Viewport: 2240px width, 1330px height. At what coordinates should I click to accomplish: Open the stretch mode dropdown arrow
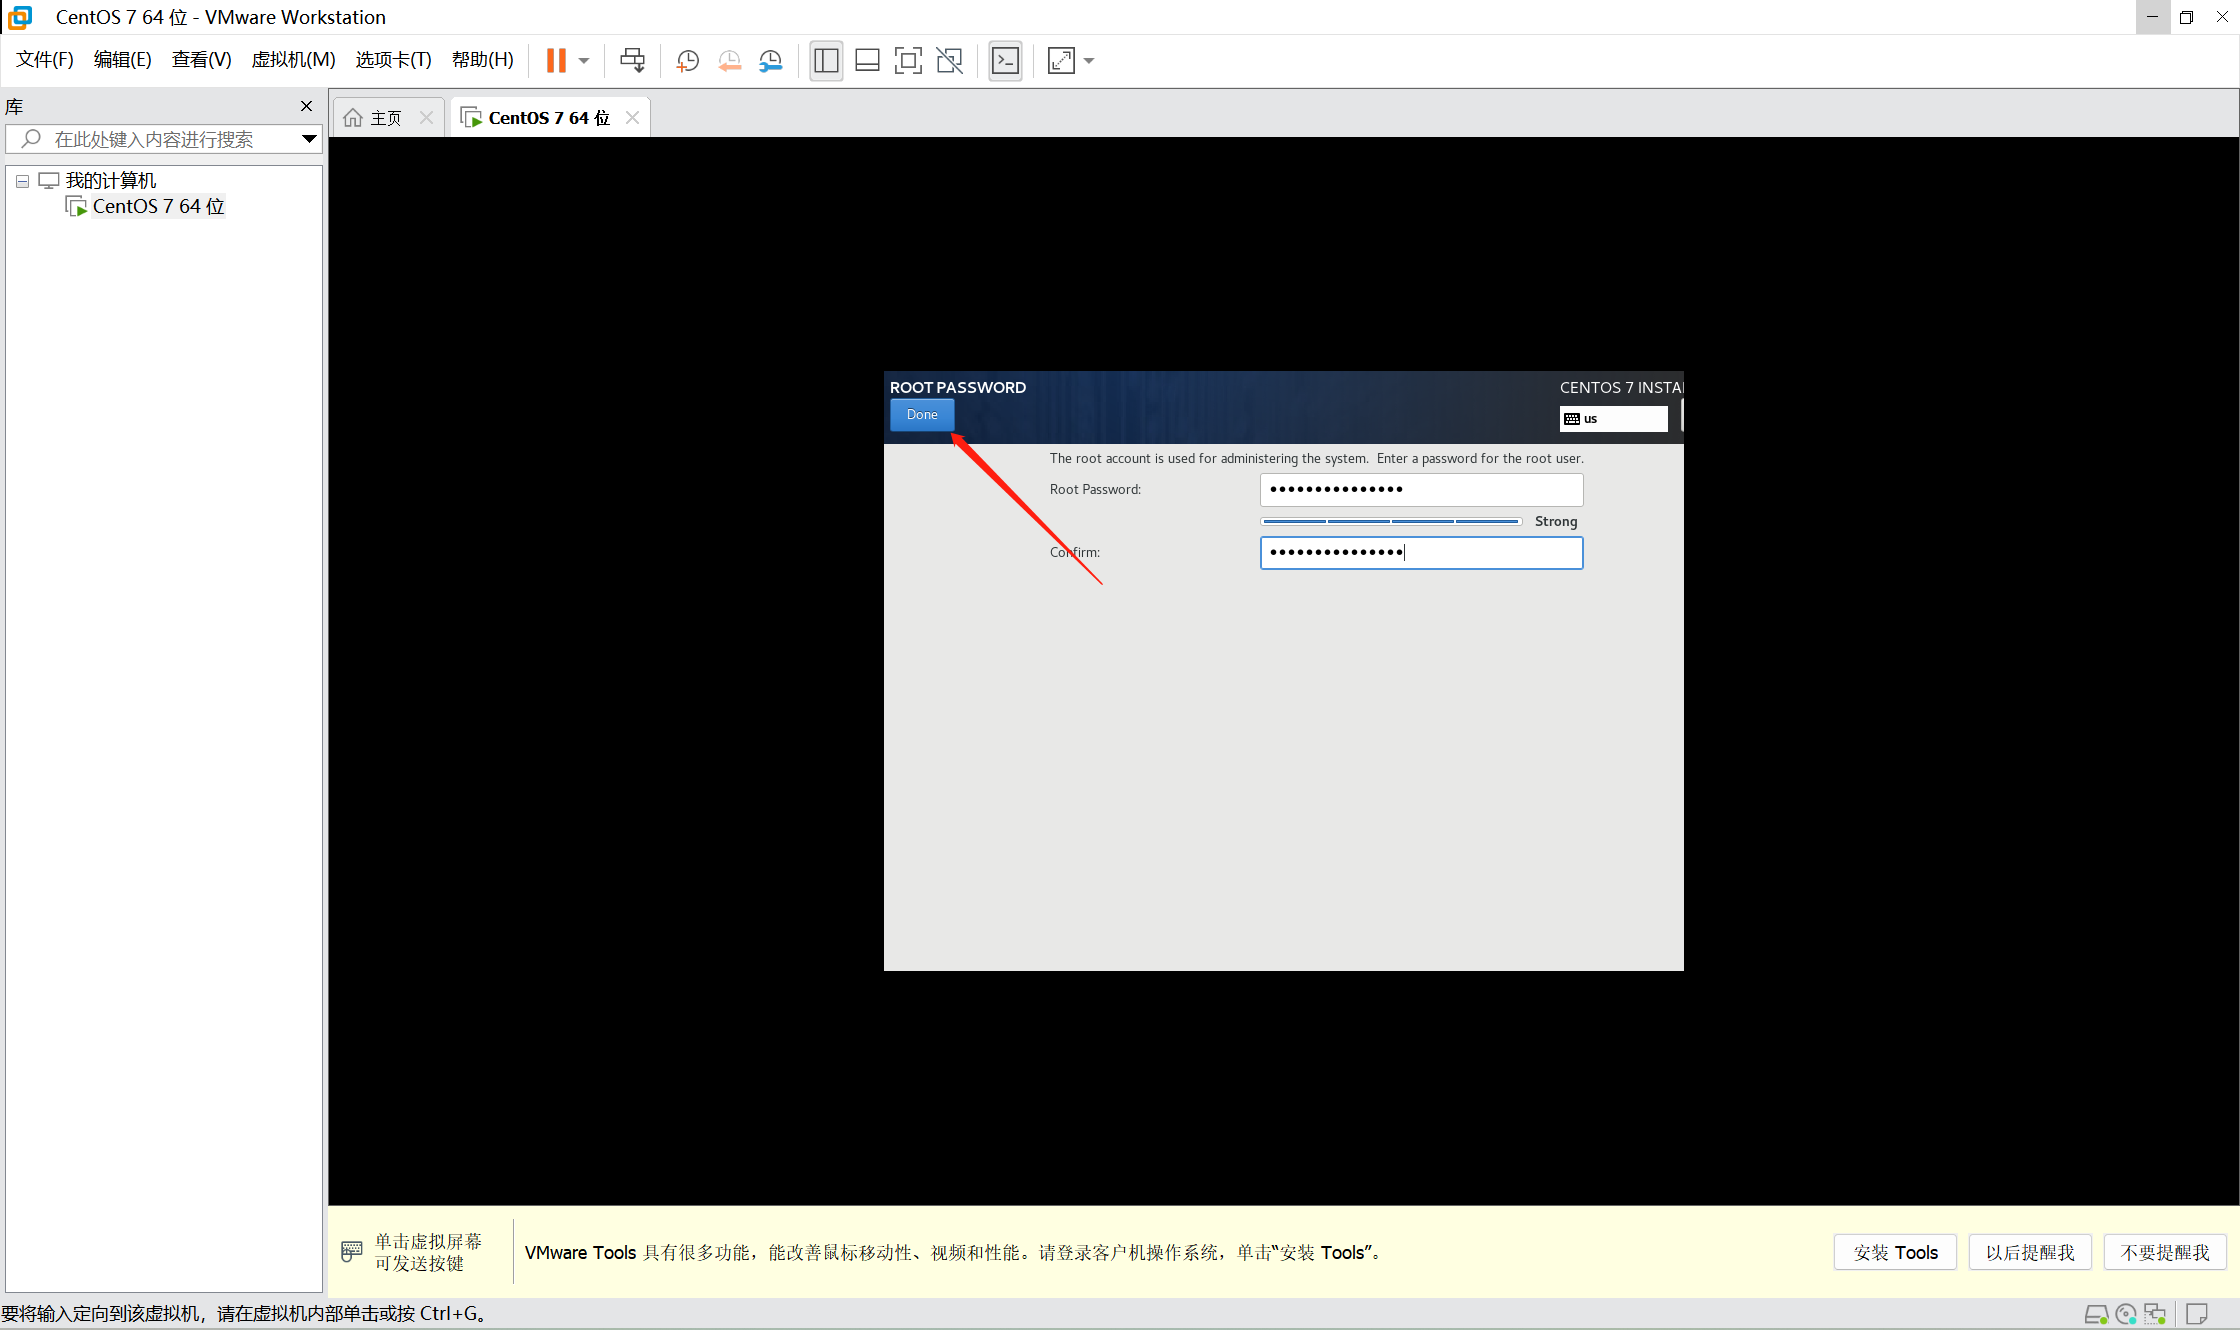(1089, 60)
